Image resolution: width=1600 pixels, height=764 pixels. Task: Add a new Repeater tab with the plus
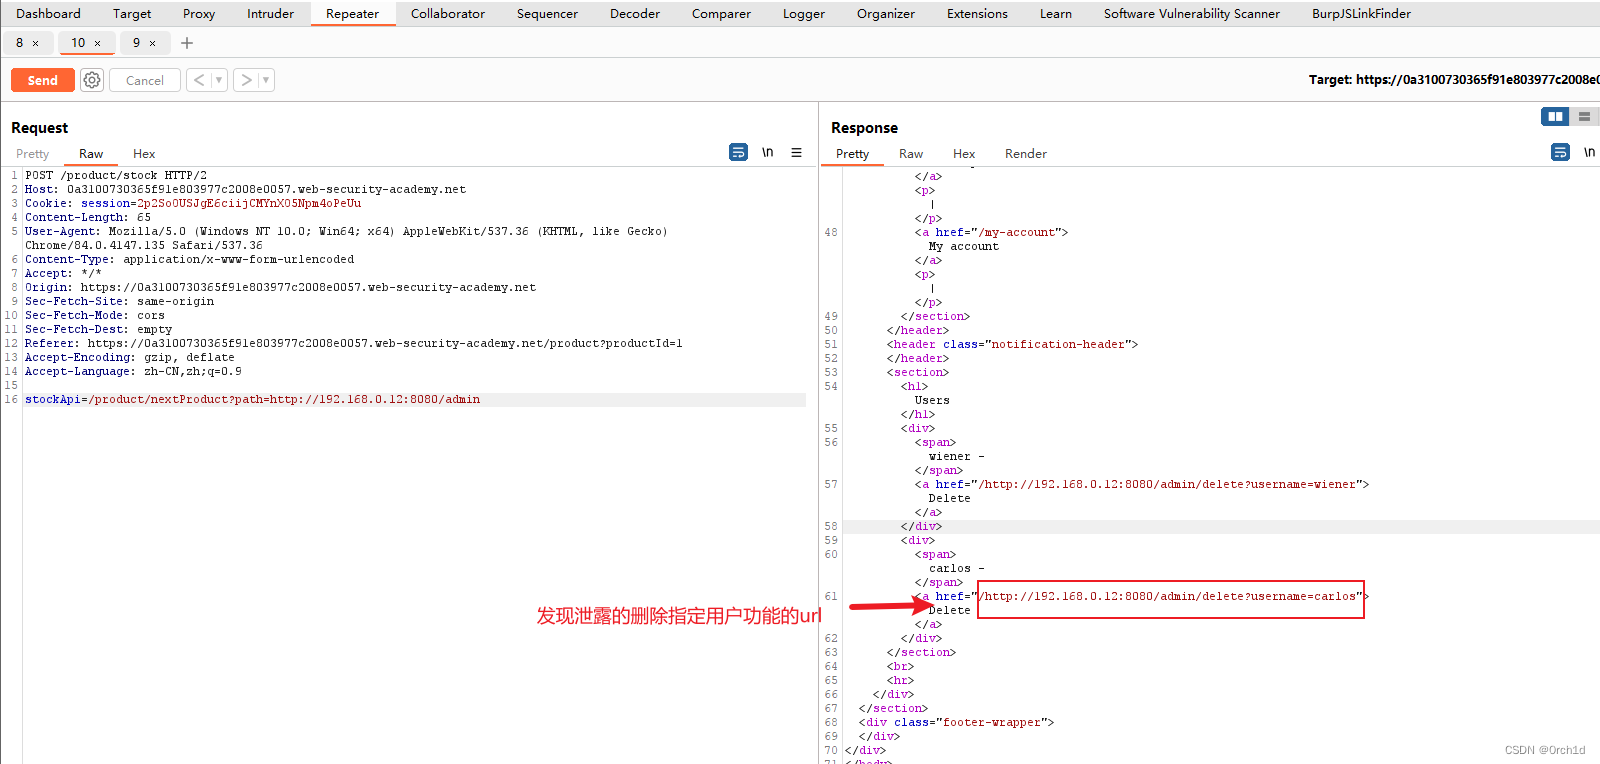point(187,43)
